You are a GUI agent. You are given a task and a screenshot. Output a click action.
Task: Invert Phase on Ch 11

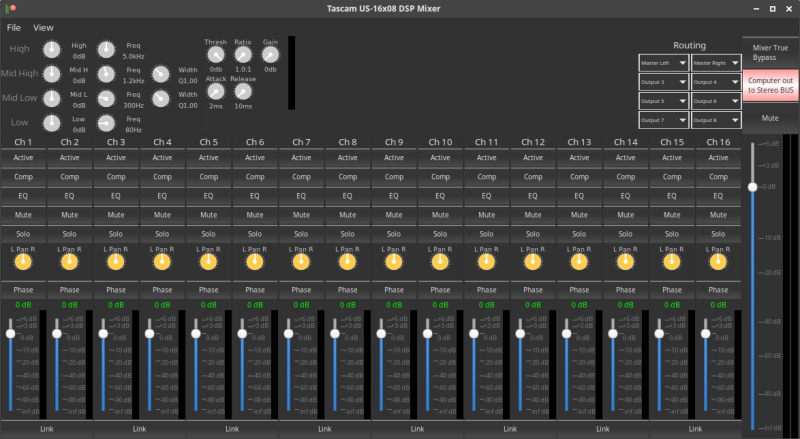tap(487, 289)
